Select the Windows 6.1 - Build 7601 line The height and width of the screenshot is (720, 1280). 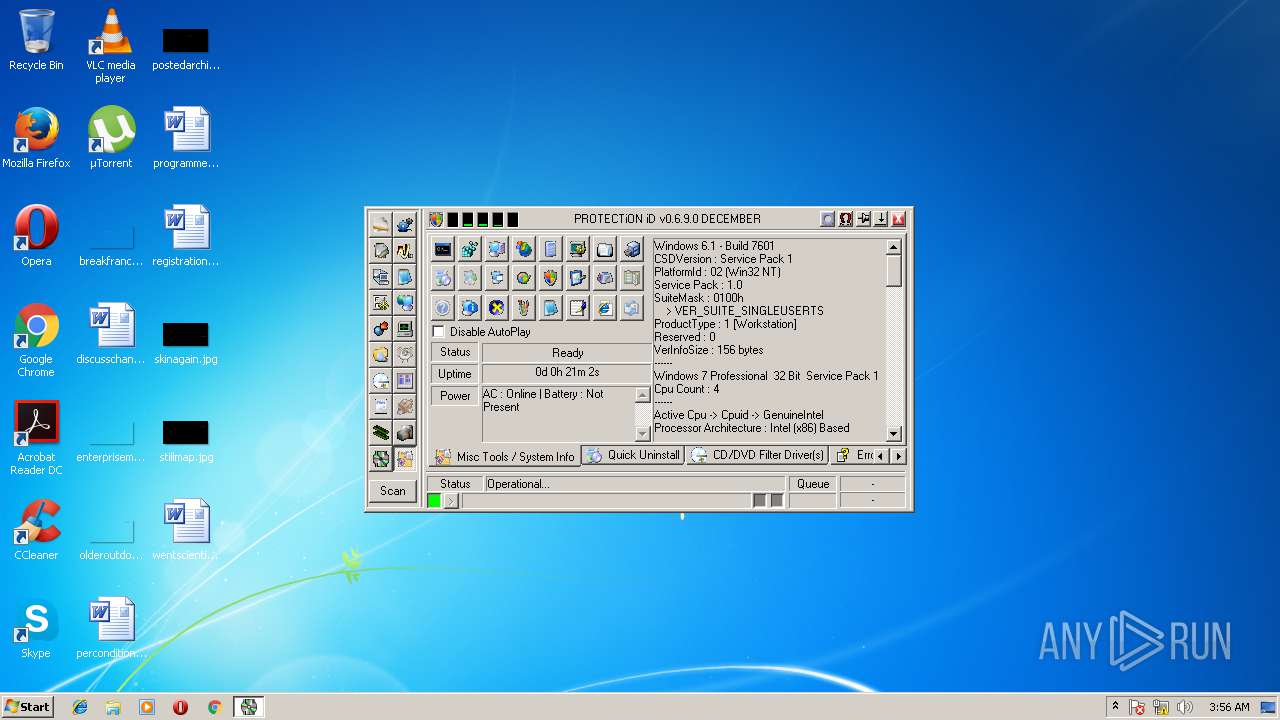pyautogui.click(x=714, y=246)
